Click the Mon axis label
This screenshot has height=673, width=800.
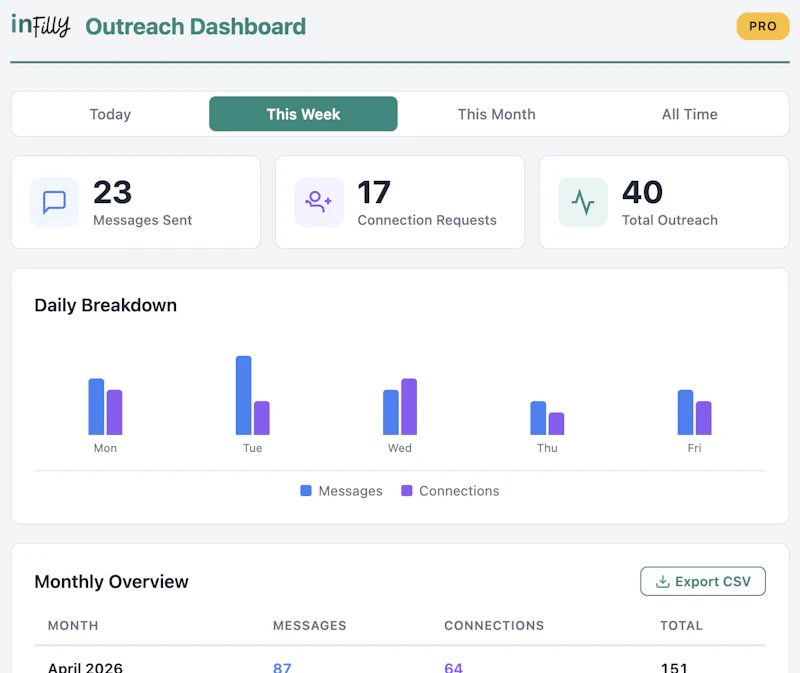coord(105,448)
